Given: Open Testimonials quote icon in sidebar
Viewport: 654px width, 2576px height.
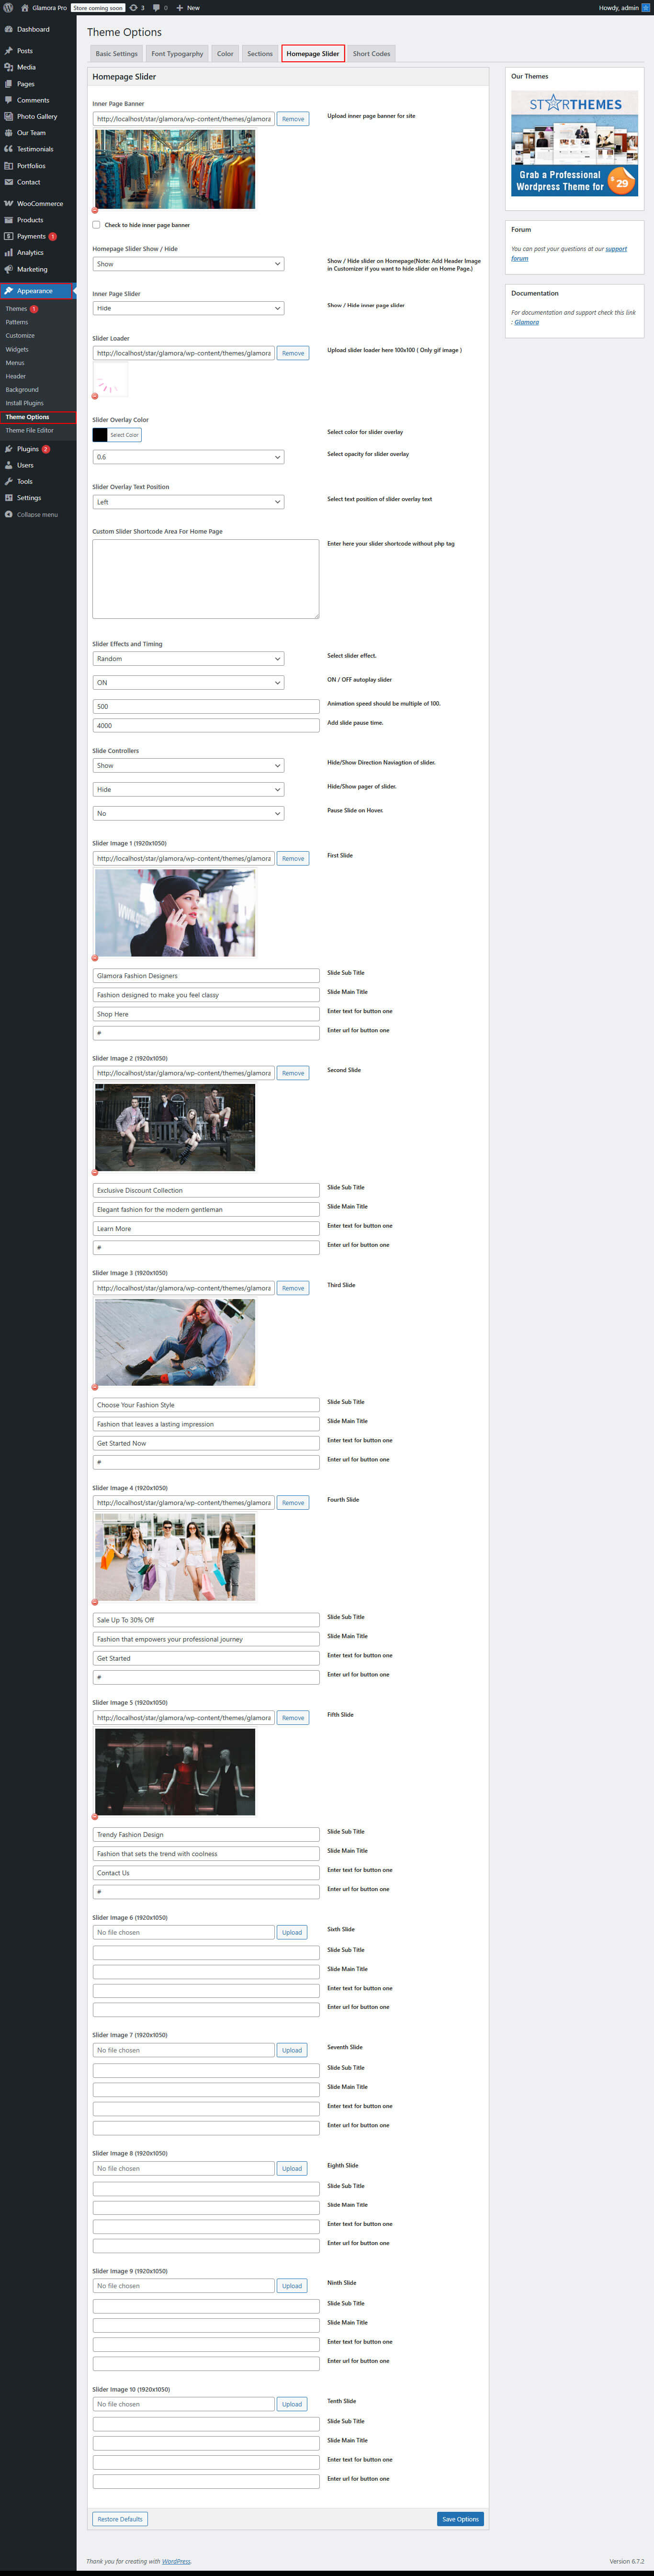Looking at the screenshot, I should click(8, 149).
